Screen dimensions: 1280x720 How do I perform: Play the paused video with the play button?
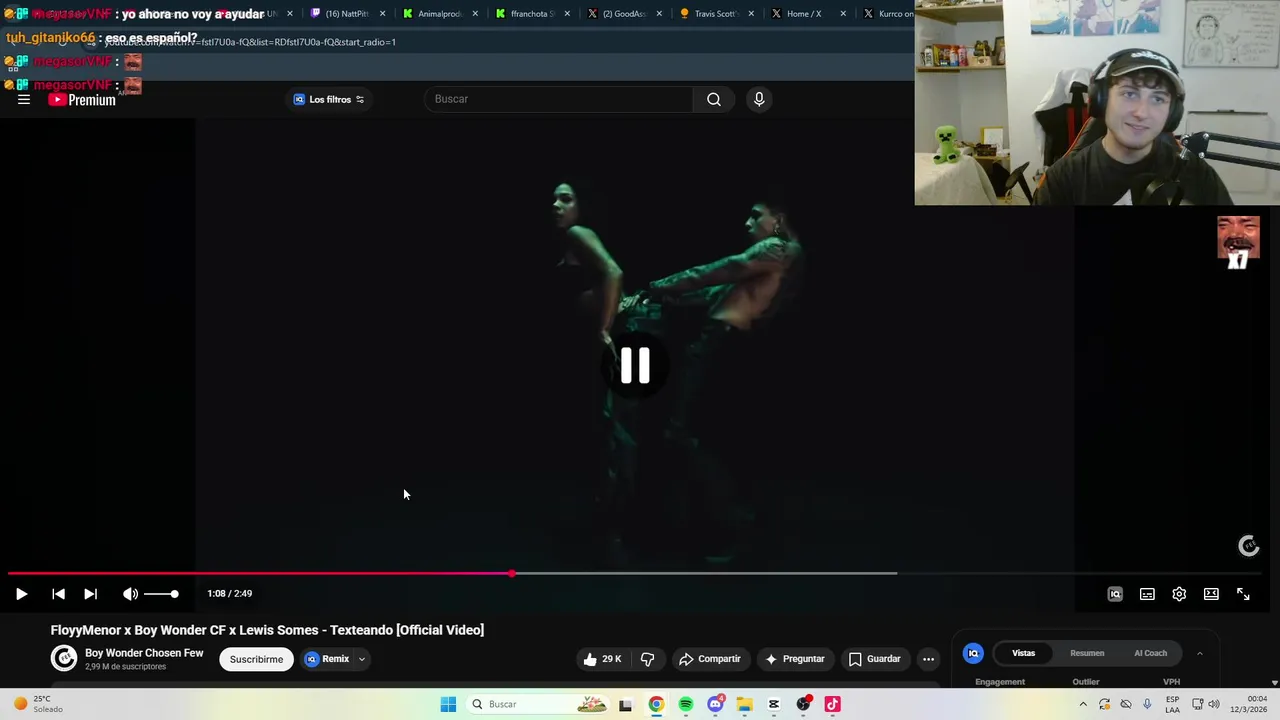(21, 594)
